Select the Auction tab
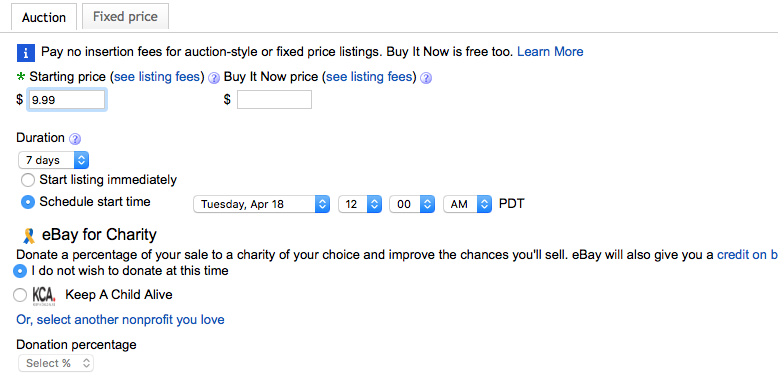778x388 pixels. [x=44, y=17]
